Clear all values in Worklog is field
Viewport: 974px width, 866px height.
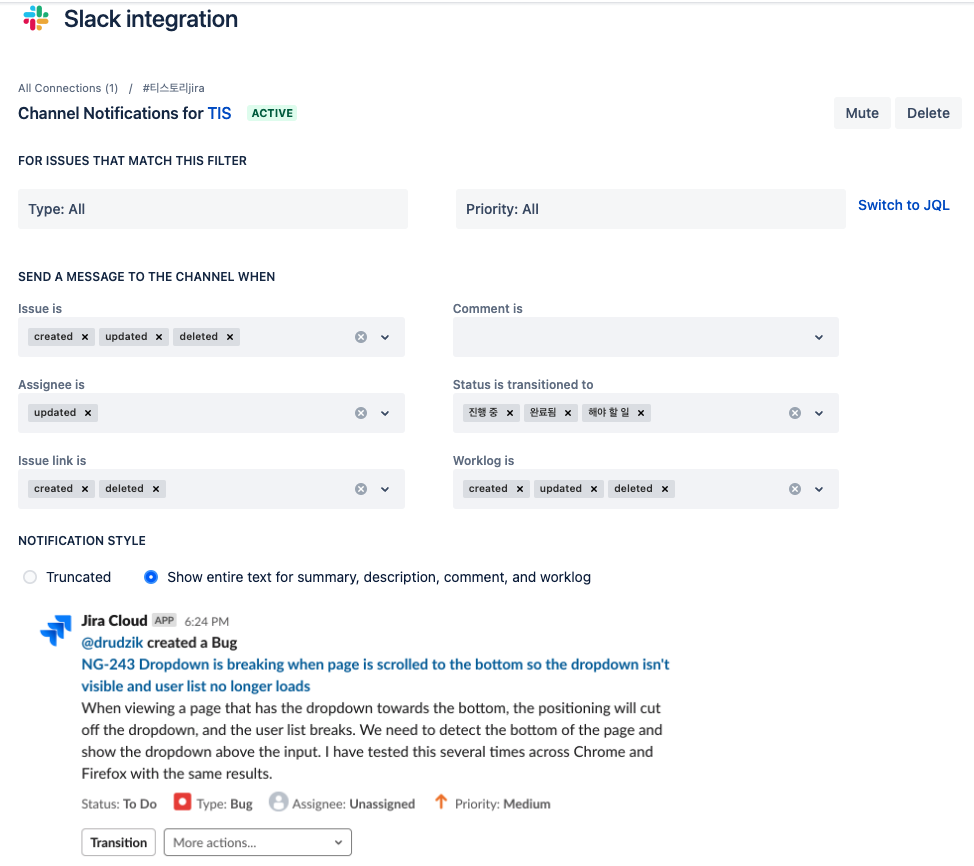pyautogui.click(x=795, y=489)
